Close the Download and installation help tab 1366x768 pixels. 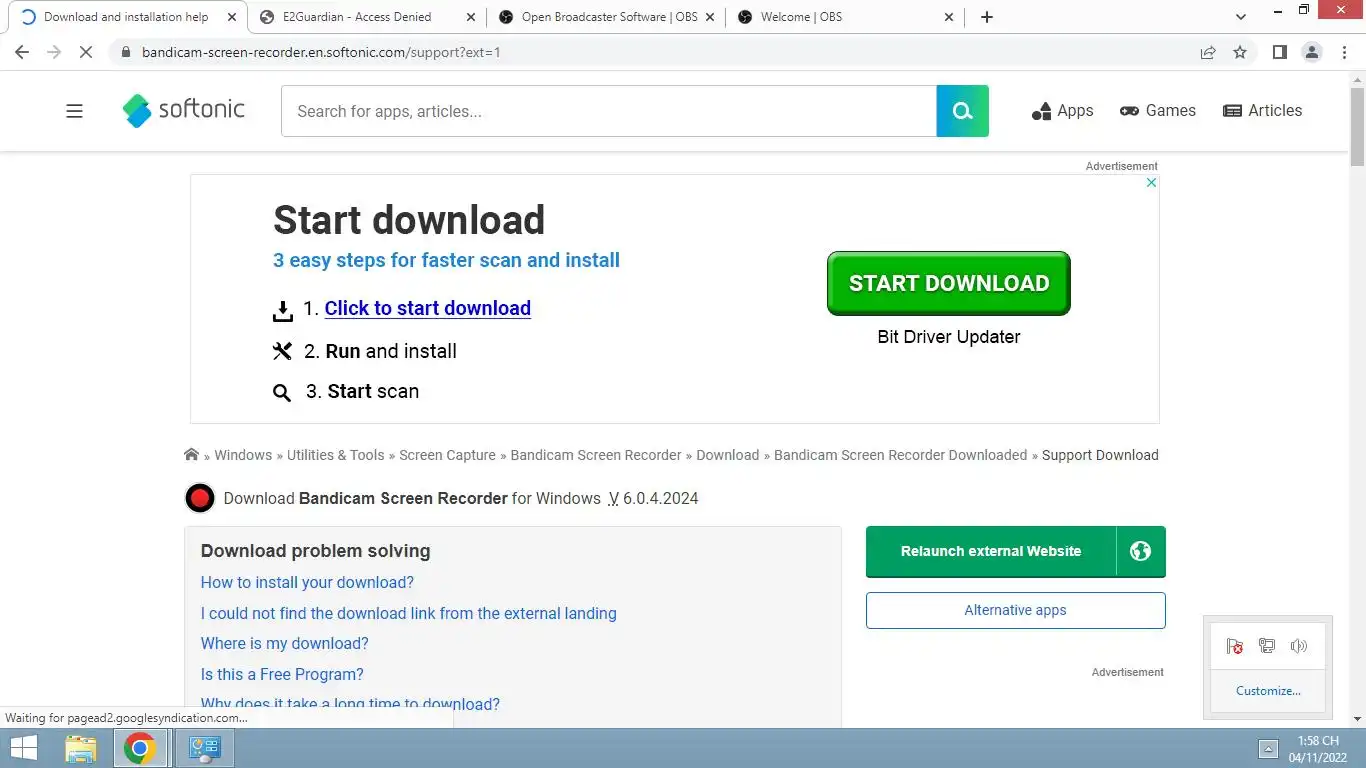pos(232,17)
